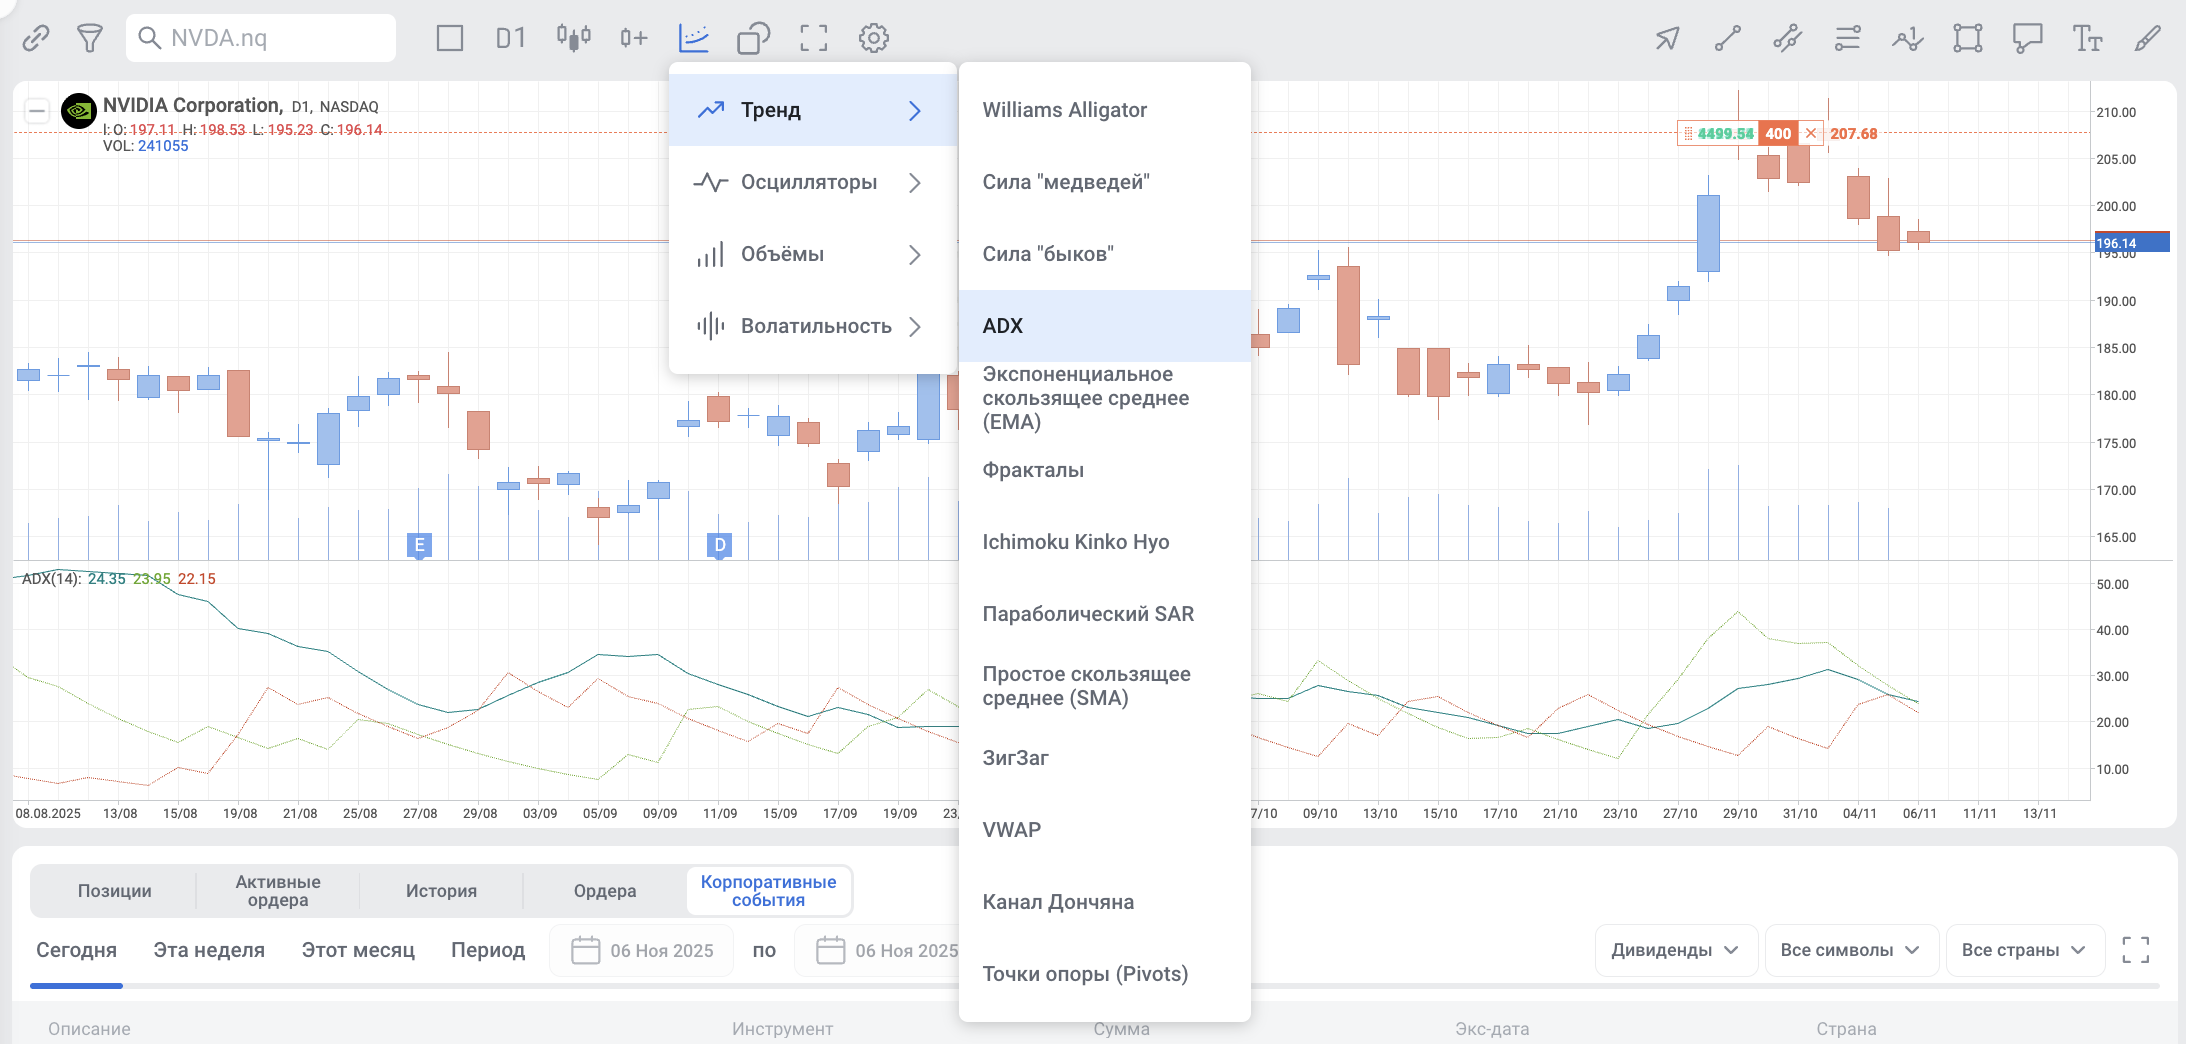Switch chart to fullscreen mode icon
The image size is (2186, 1044).
(814, 38)
